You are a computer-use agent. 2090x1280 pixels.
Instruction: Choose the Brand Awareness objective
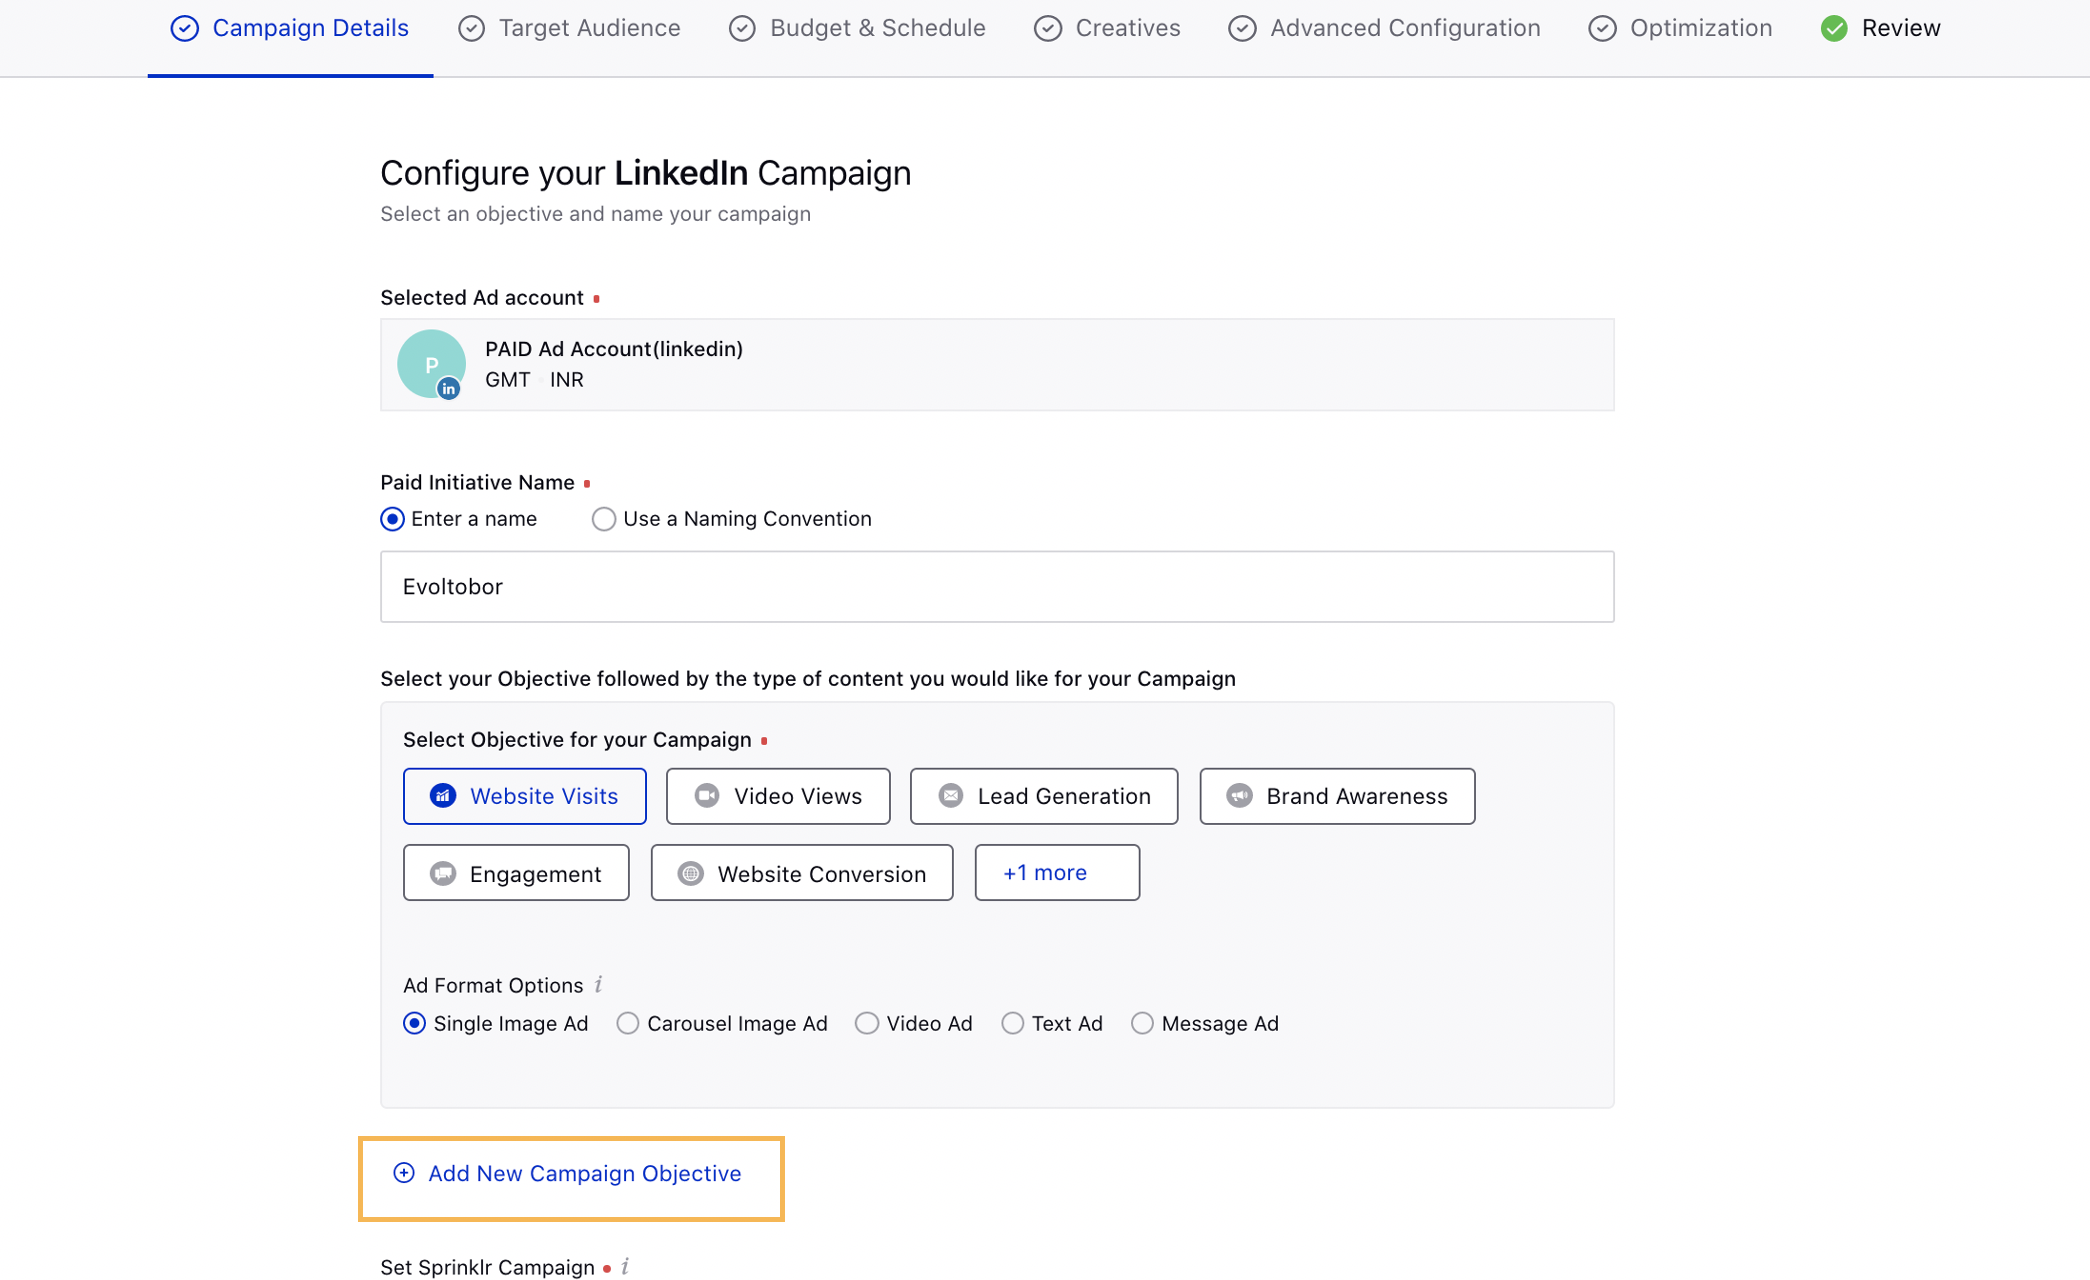click(x=1337, y=796)
